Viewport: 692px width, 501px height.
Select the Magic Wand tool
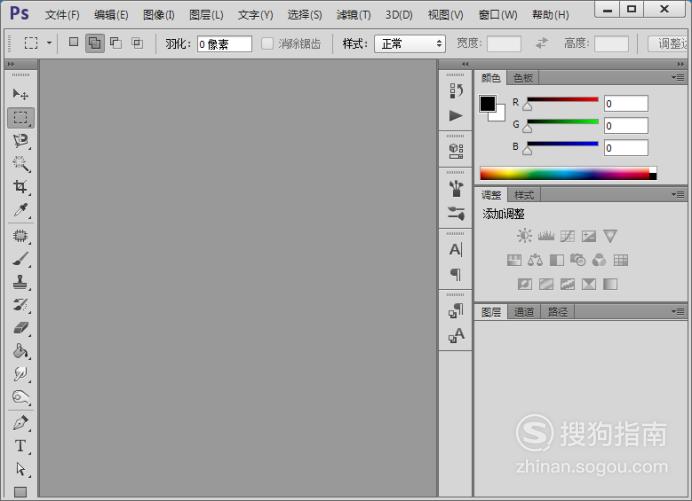(x=20, y=164)
